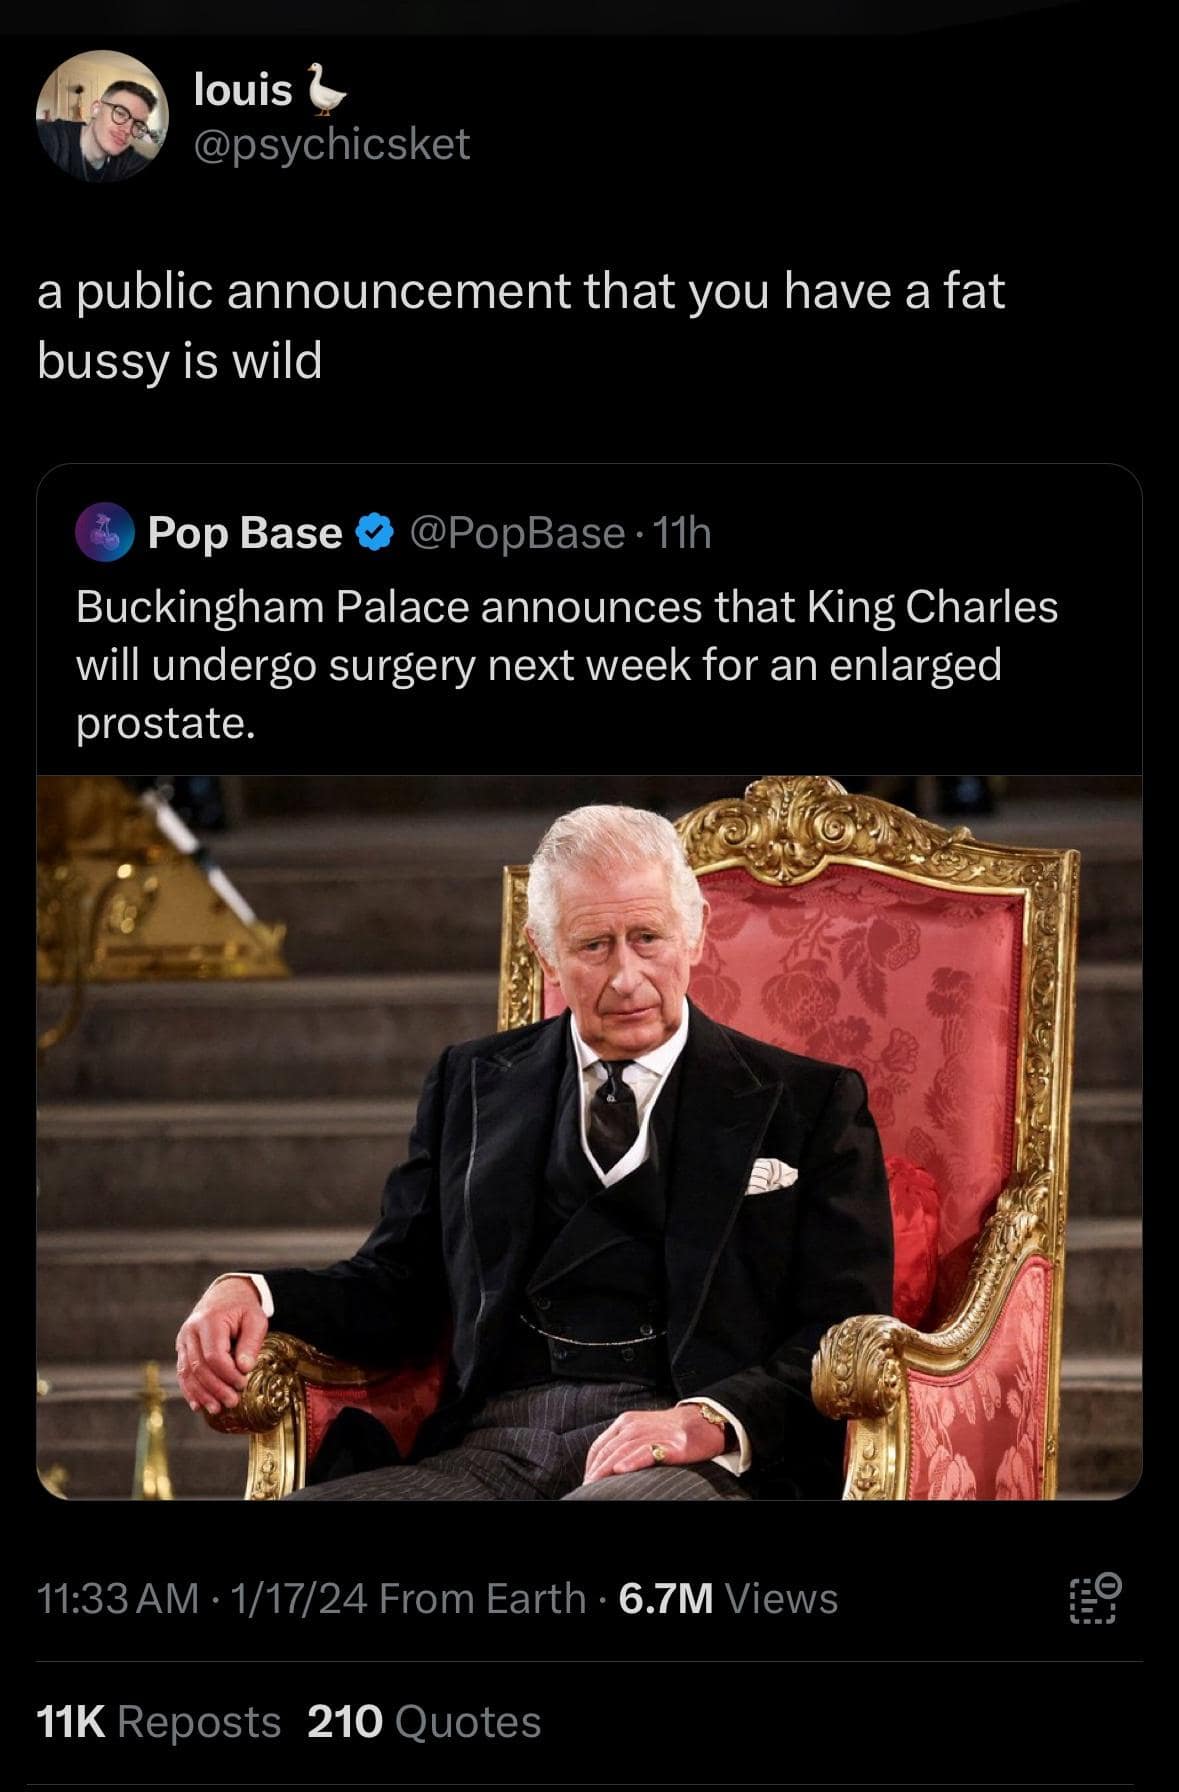
Task: Open the Pop Base account name
Action: pyautogui.click(x=245, y=533)
